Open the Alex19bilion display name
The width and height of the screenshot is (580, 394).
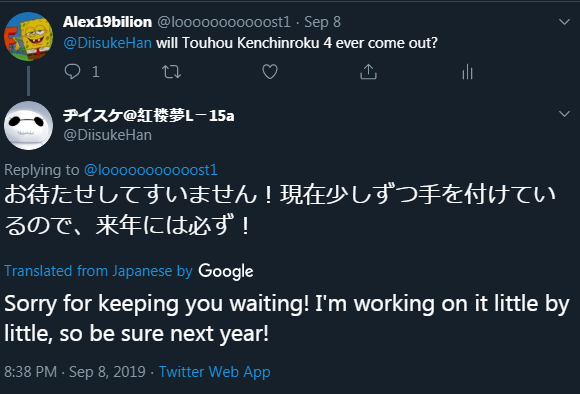point(107,22)
